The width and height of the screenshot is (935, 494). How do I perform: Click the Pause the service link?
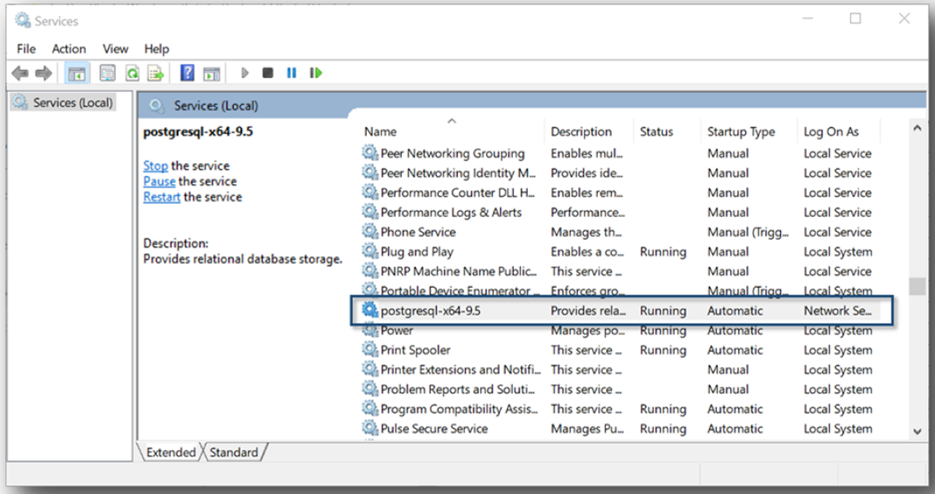159,181
